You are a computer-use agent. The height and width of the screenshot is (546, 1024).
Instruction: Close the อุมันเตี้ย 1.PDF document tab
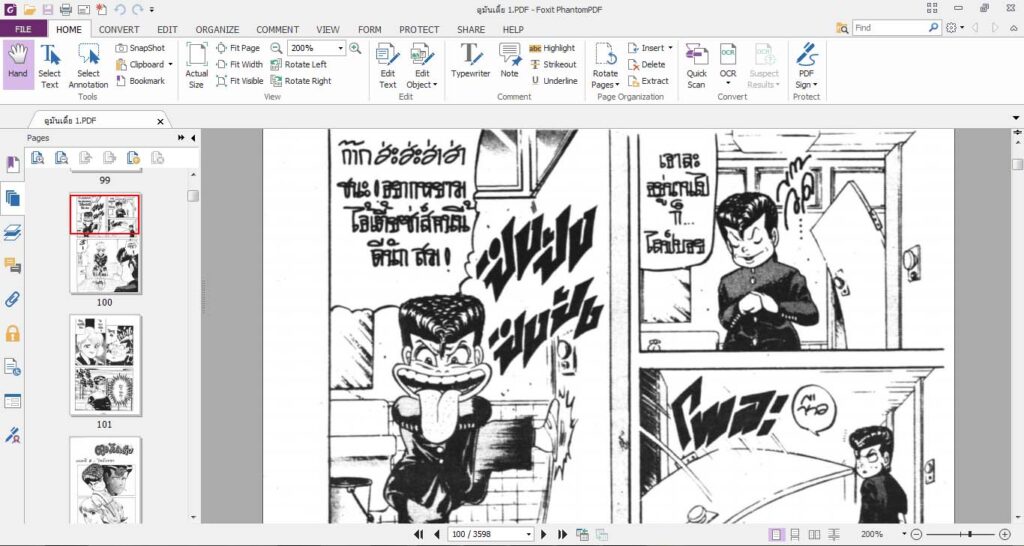[x=160, y=121]
